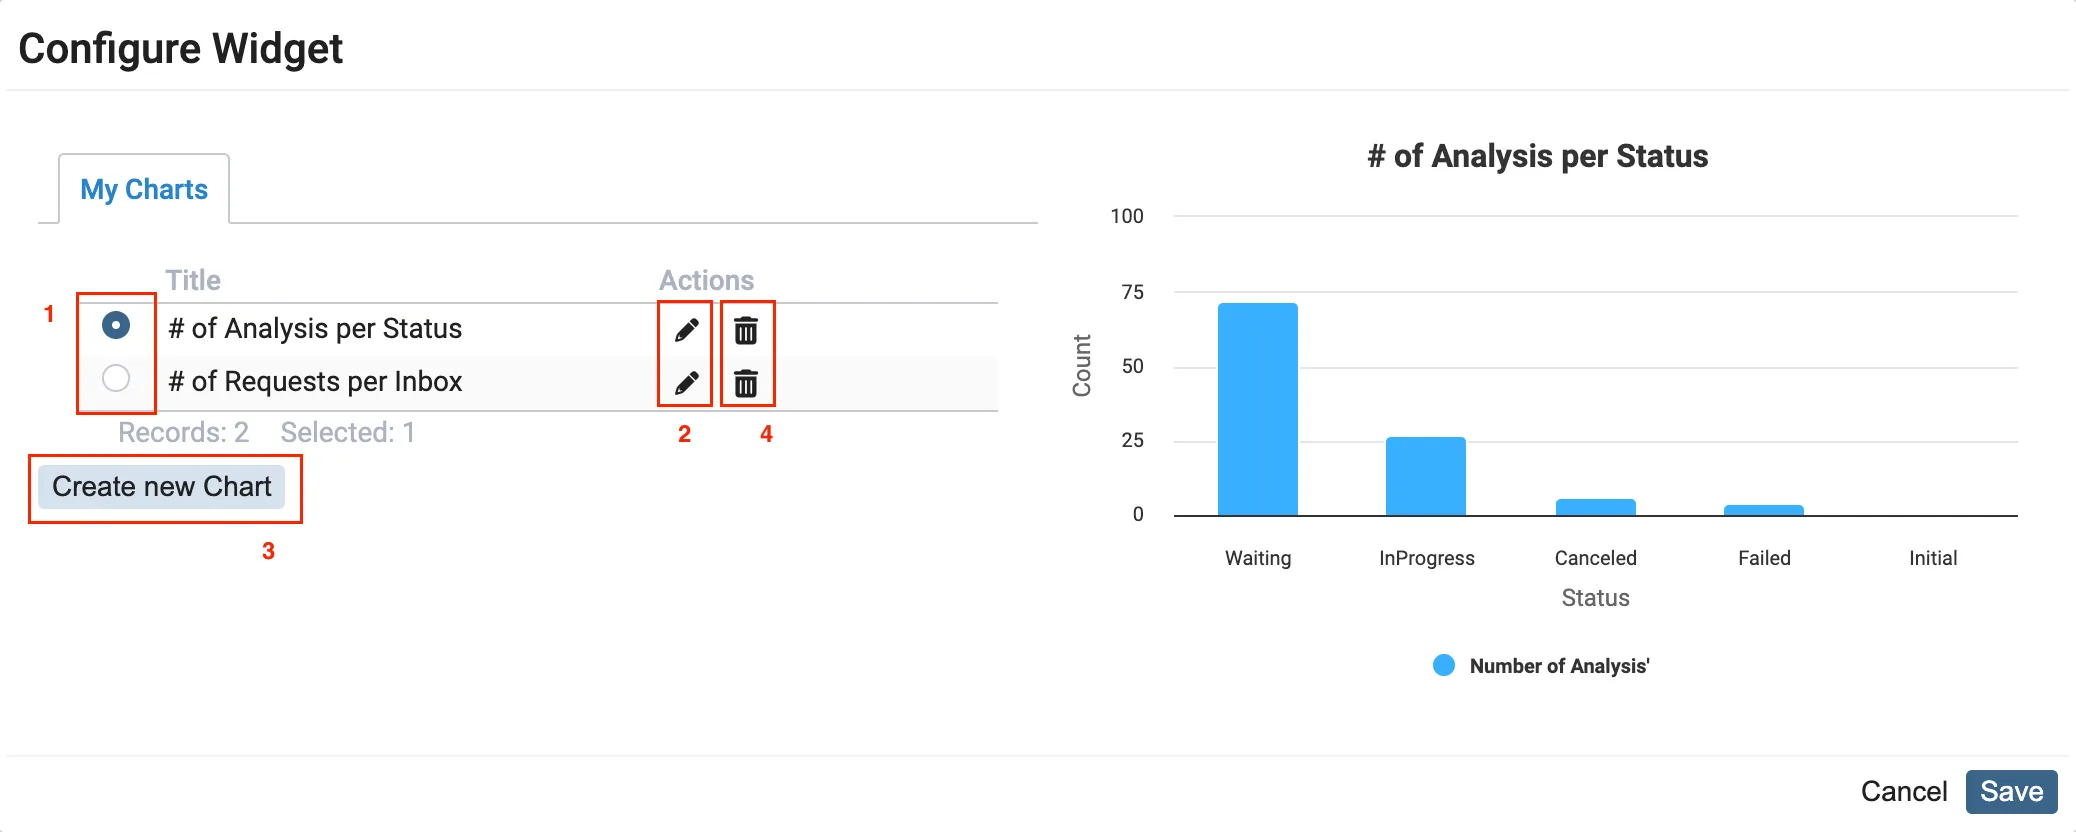Click the Title column header
This screenshot has width=2076, height=832.
pos(194,280)
